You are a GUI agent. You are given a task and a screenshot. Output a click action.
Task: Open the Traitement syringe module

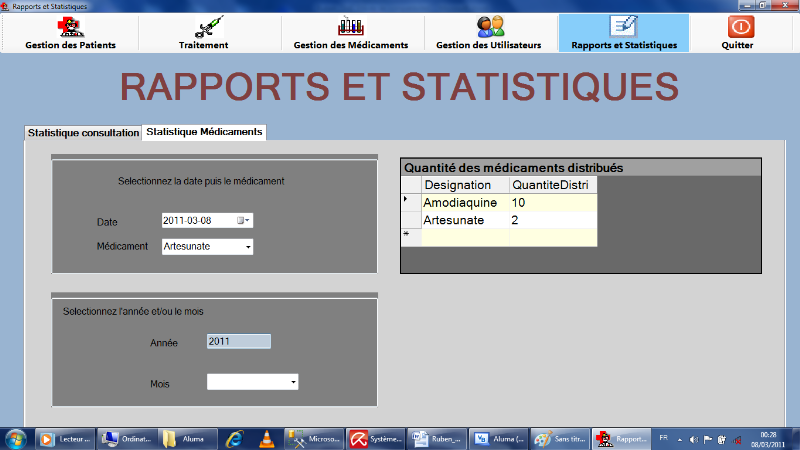(x=204, y=33)
